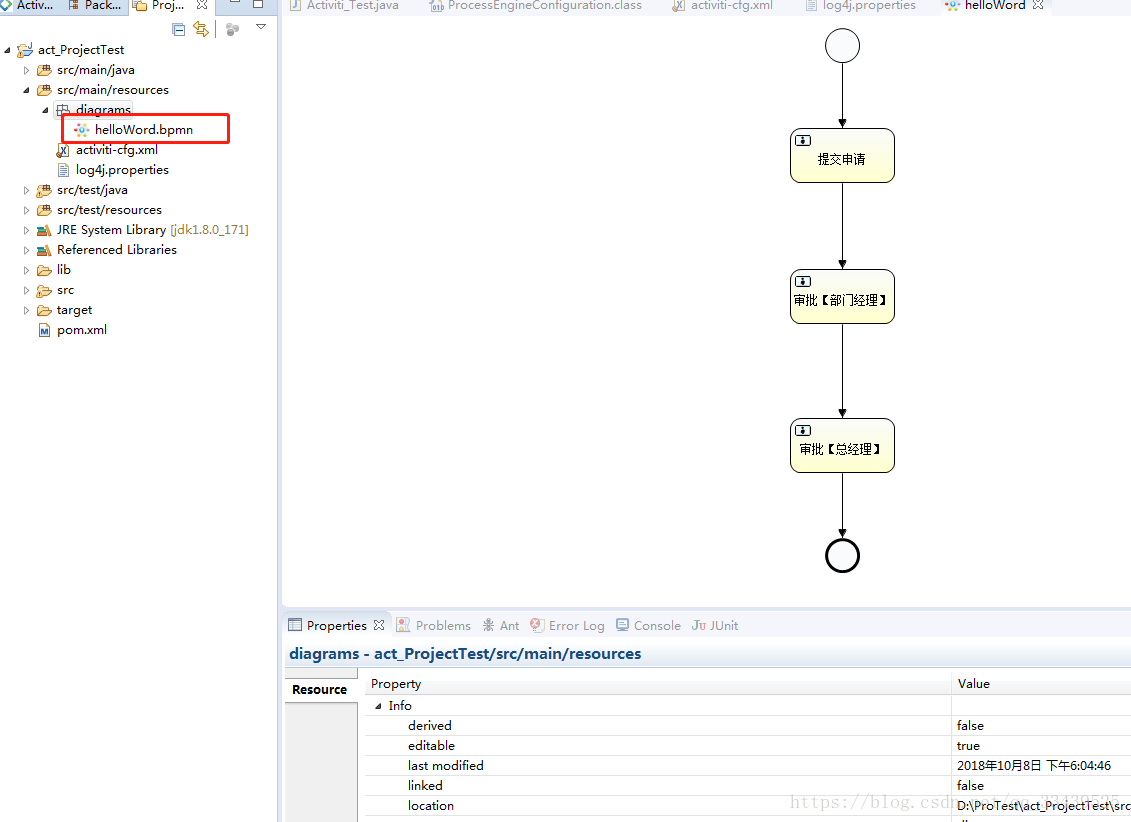The width and height of the screenshot is (1131, 822).
Task: Switch to the Activ... view tab
Action: coord(27,6)
